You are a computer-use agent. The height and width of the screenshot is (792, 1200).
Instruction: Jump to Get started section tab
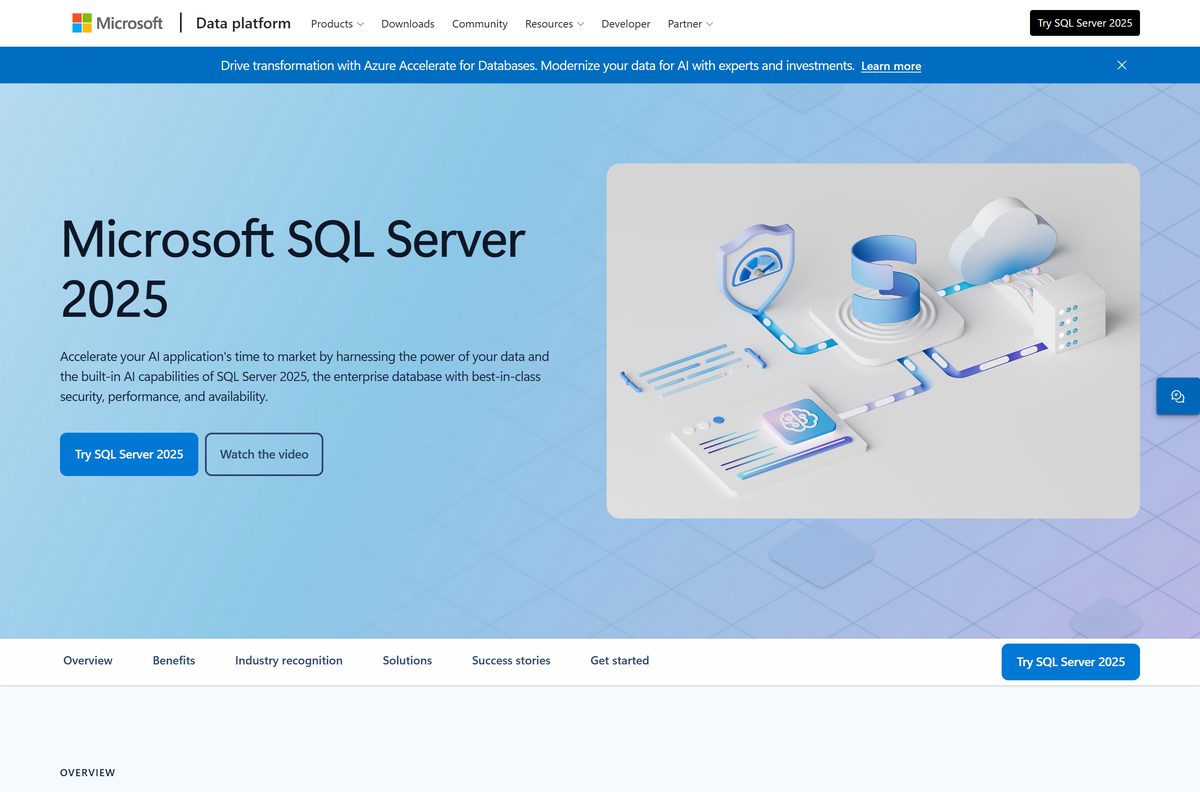[620, 661]
